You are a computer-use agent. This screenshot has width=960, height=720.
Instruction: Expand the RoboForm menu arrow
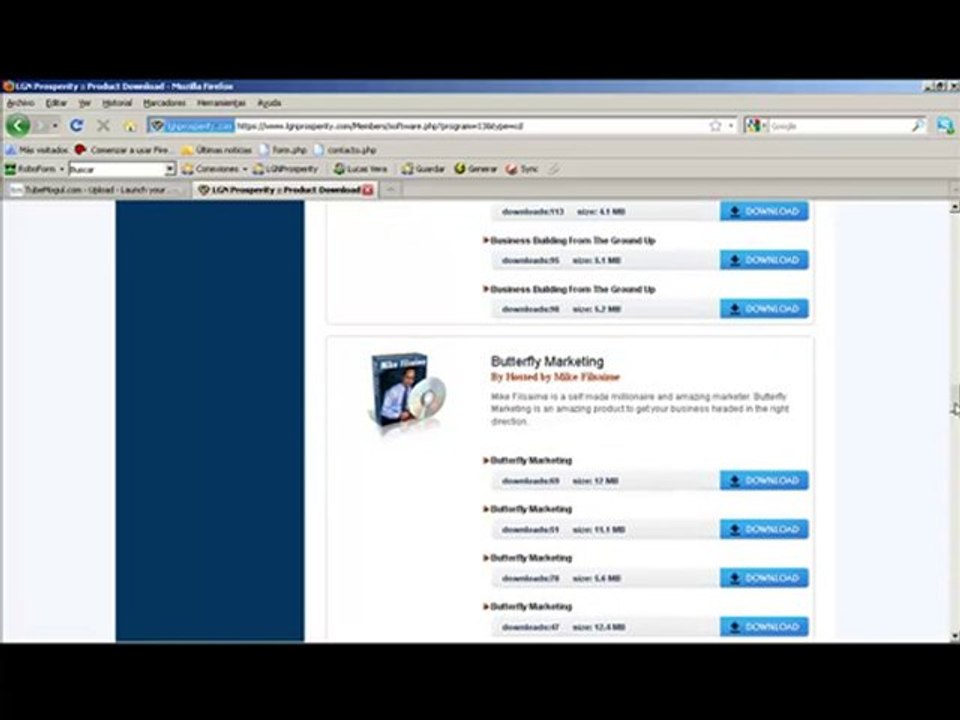point(62,169)
